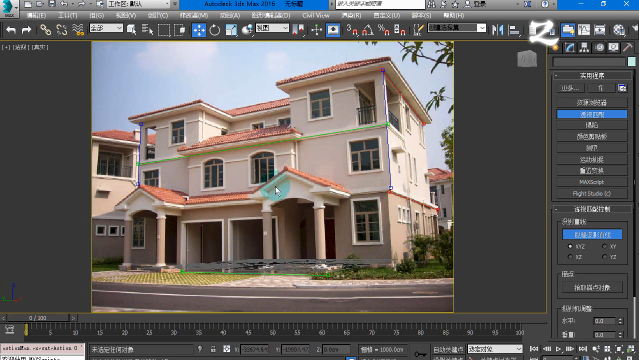Click the time slider 0 / 100 handle
This screenshot has width=639, height=360.
(x=37, y=318)
